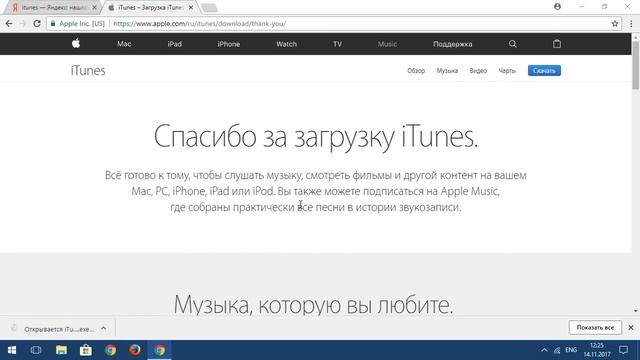
Task: Open Windows Start menu
Action: [x=12, y=350]
